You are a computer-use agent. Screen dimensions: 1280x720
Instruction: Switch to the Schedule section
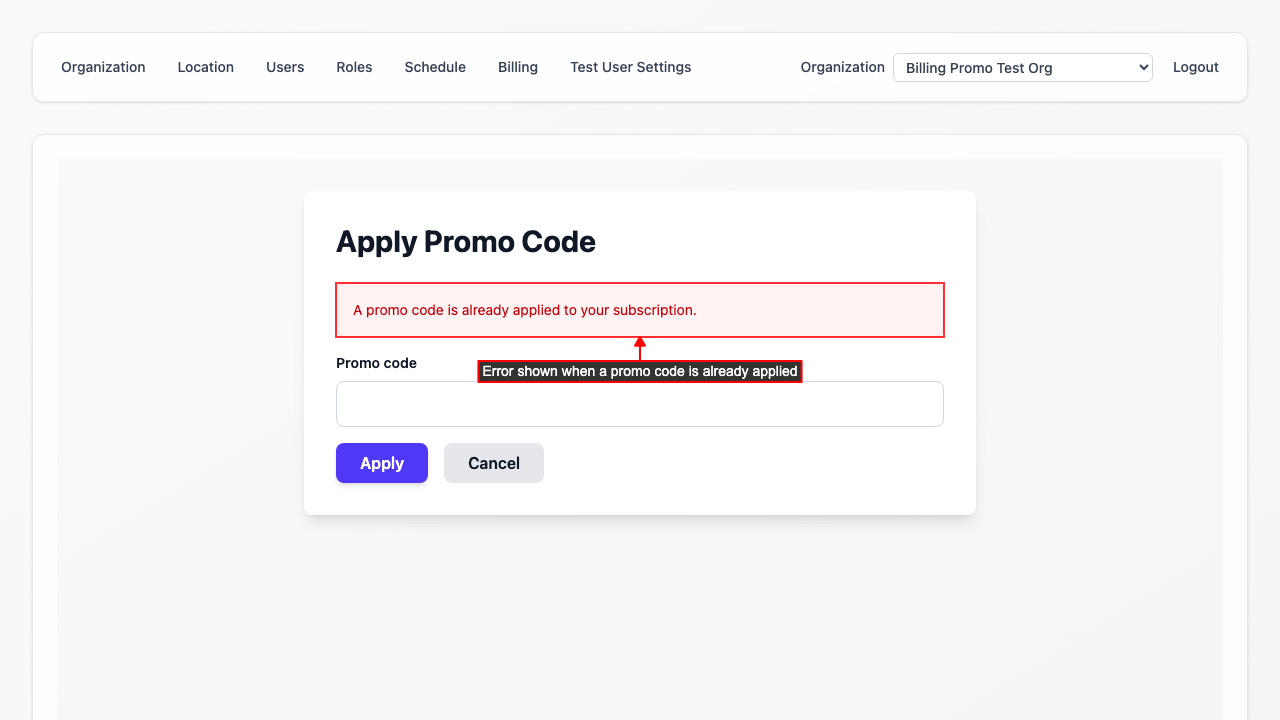click(435, 67)
